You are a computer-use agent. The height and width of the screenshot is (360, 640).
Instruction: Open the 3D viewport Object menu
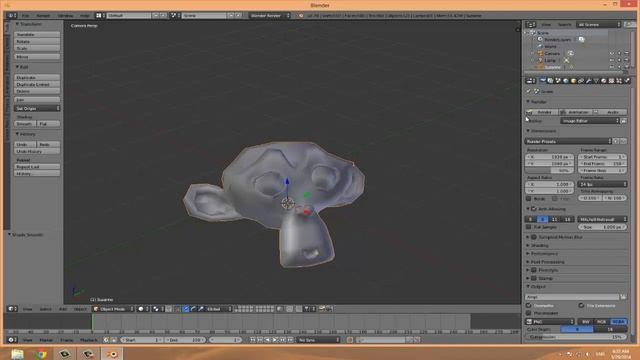coord(80,309)
